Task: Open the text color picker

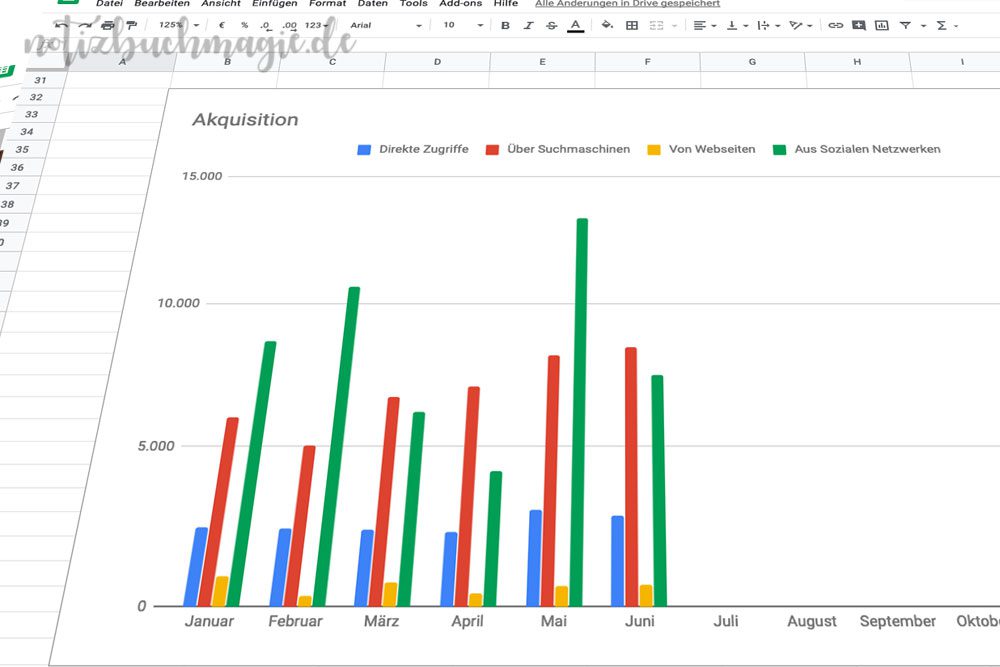Action: [x=575, y=24]
